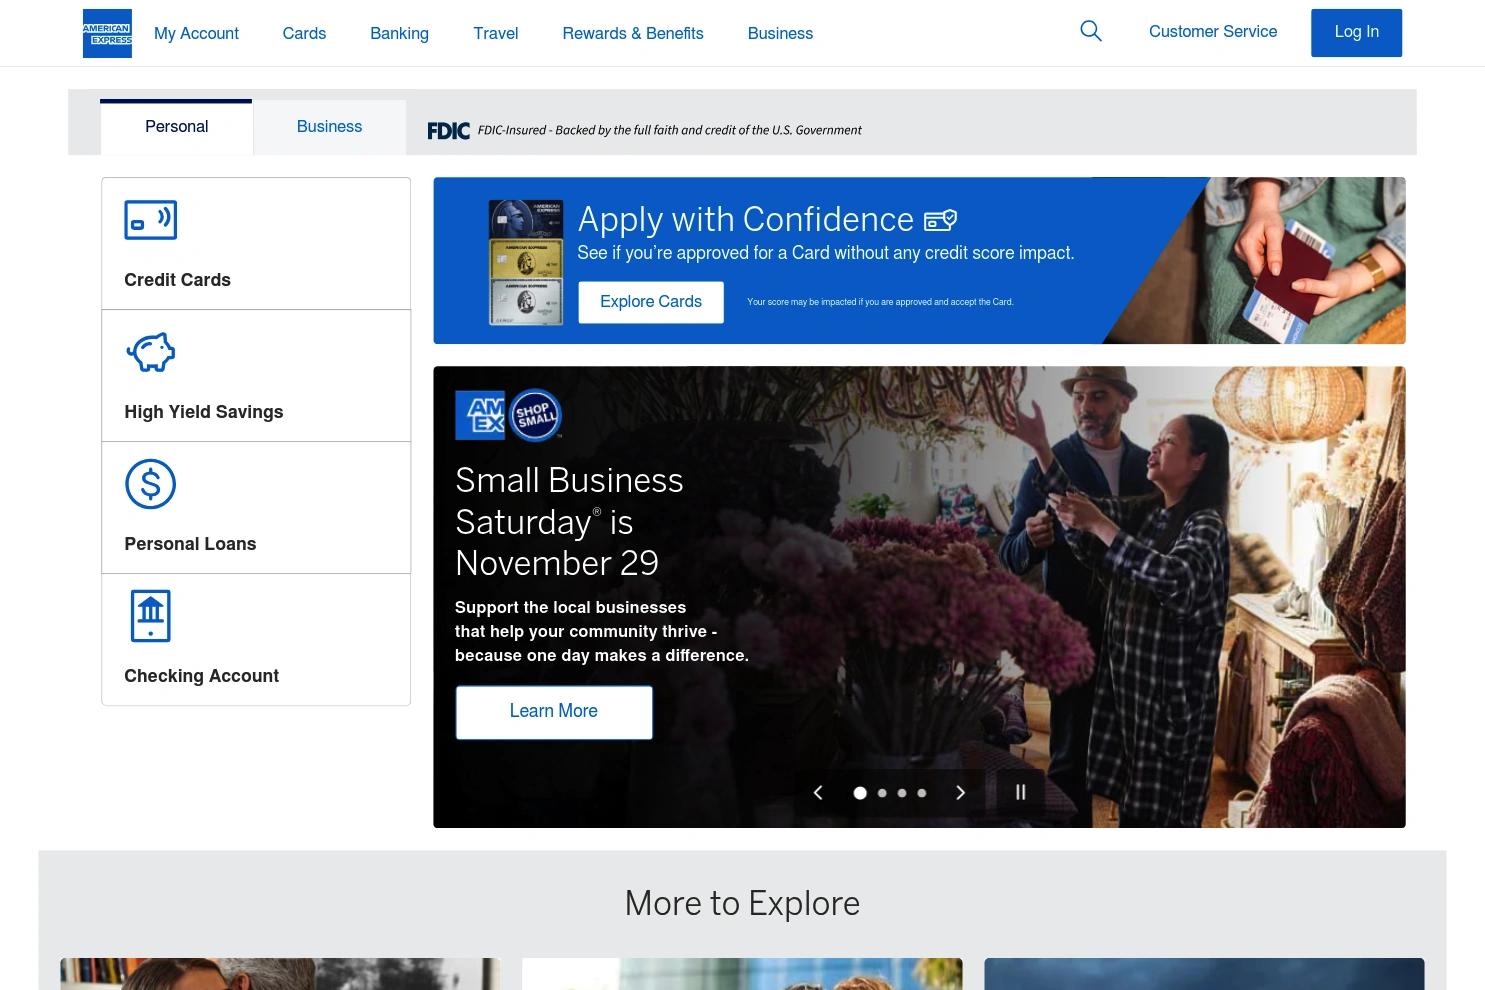Click the card checkmark icon beside Apply with Confidence

(x=940, y=219)
